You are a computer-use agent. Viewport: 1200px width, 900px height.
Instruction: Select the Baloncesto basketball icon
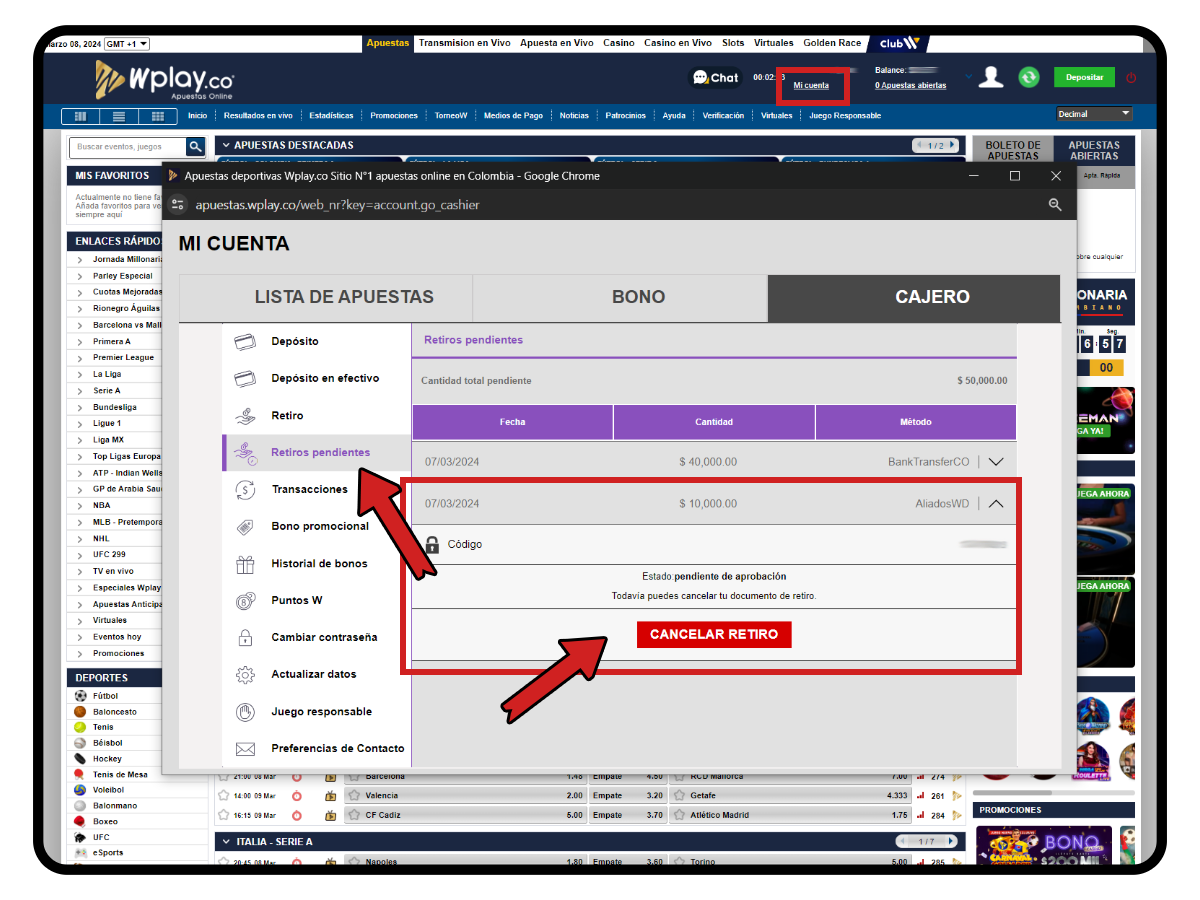pyautogui.click(x=81, y=712)
